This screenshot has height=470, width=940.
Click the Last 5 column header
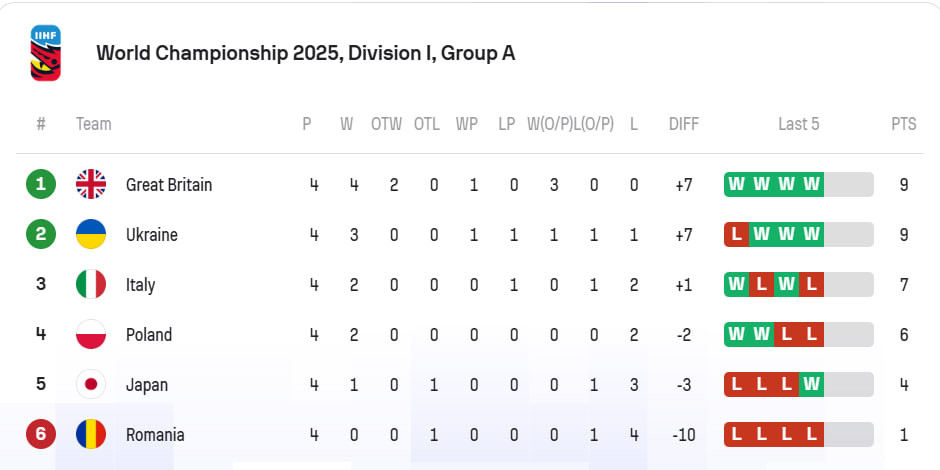[799, 124]
